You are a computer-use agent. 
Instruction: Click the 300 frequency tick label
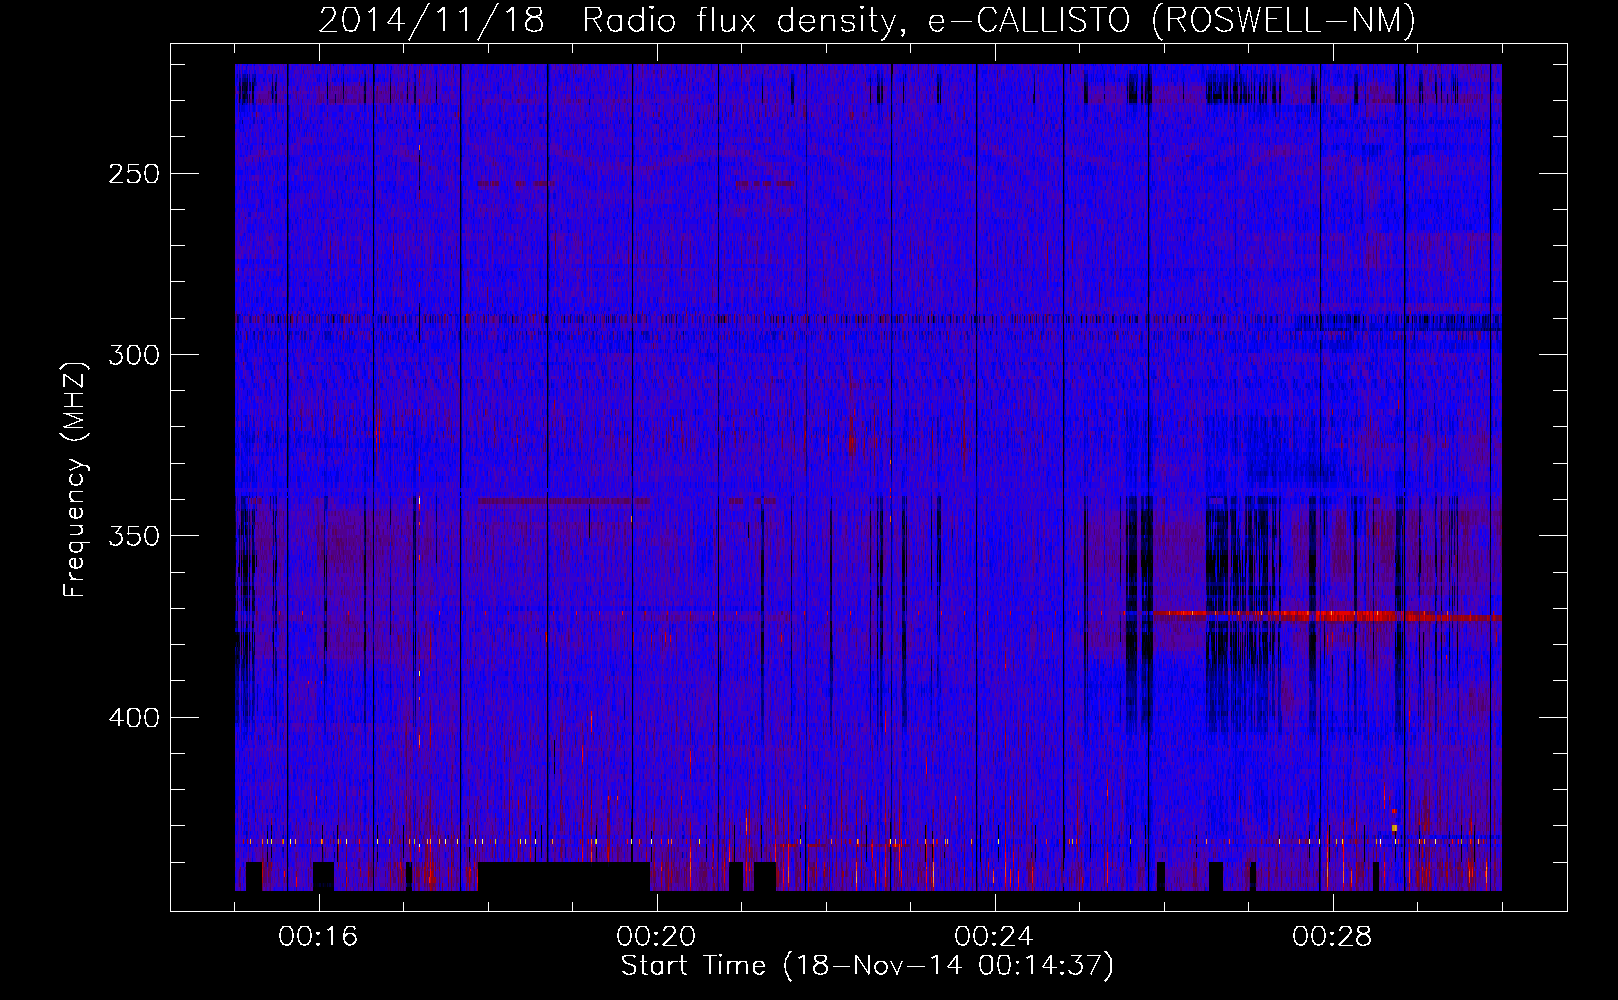134,355
